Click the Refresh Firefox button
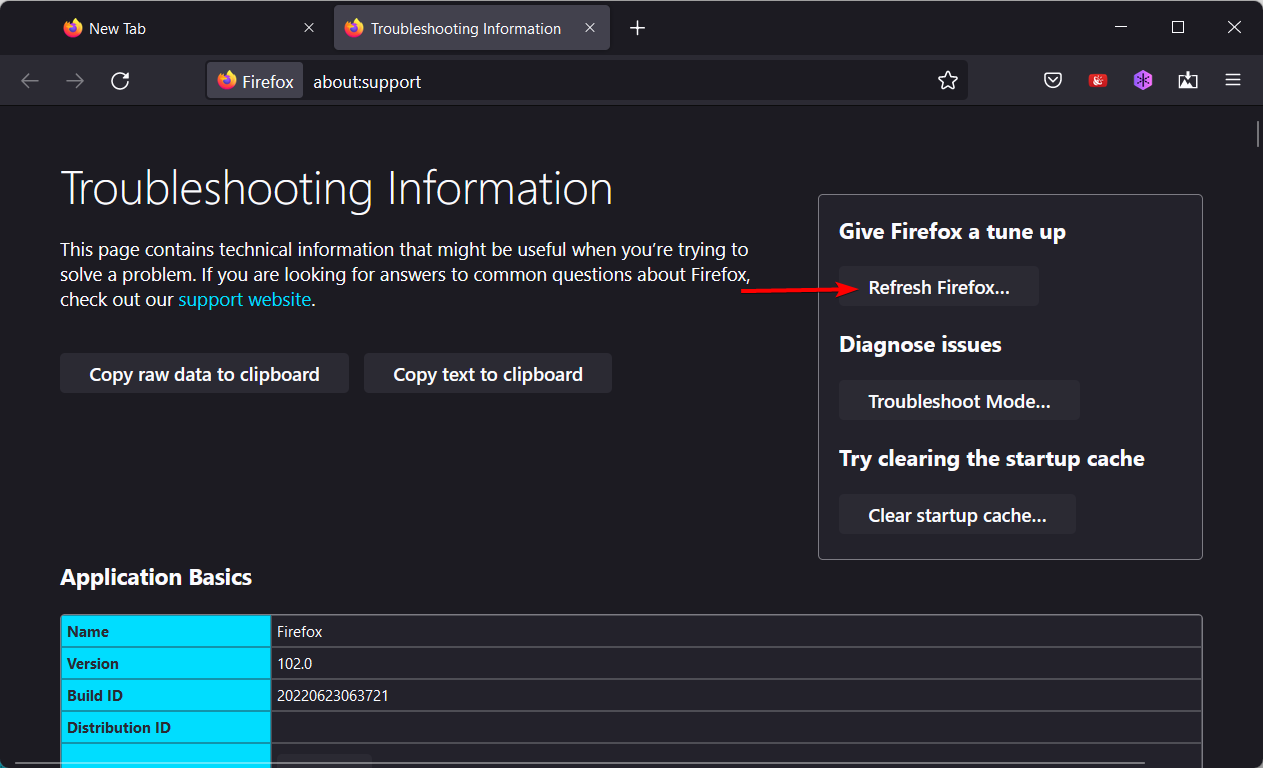1263x768 pixels. pyautogui.click(x=939, y=287)
